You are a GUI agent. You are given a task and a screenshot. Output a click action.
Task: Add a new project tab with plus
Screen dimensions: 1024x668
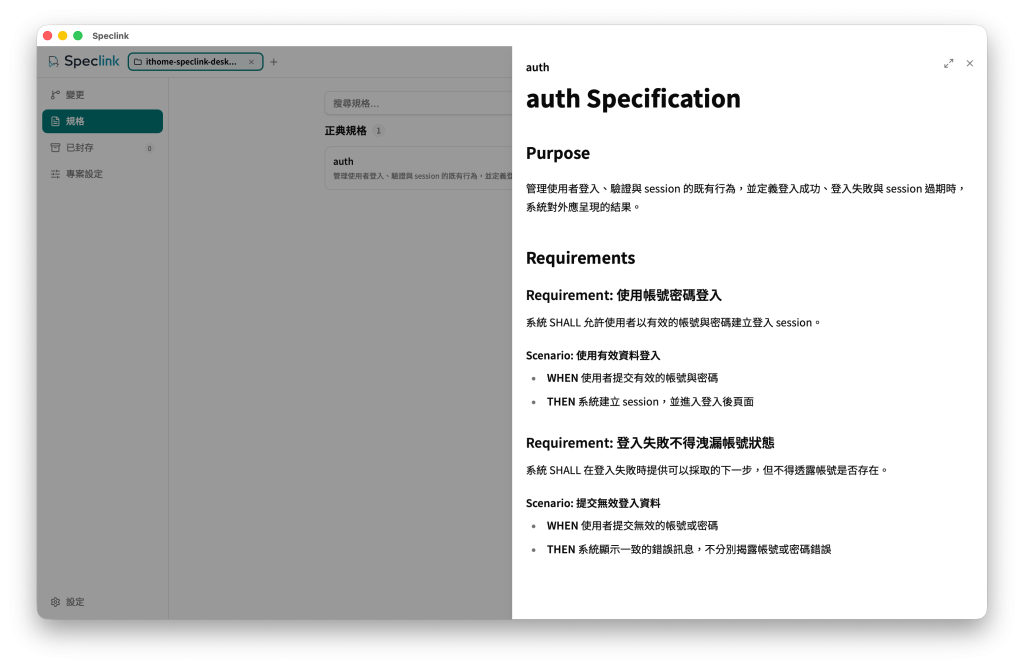click(274, 62)
